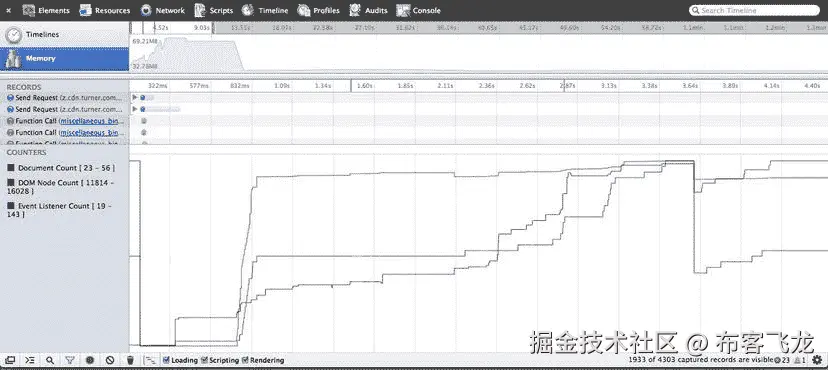Uncheck the Loading filter checkbox

point(166,360)
